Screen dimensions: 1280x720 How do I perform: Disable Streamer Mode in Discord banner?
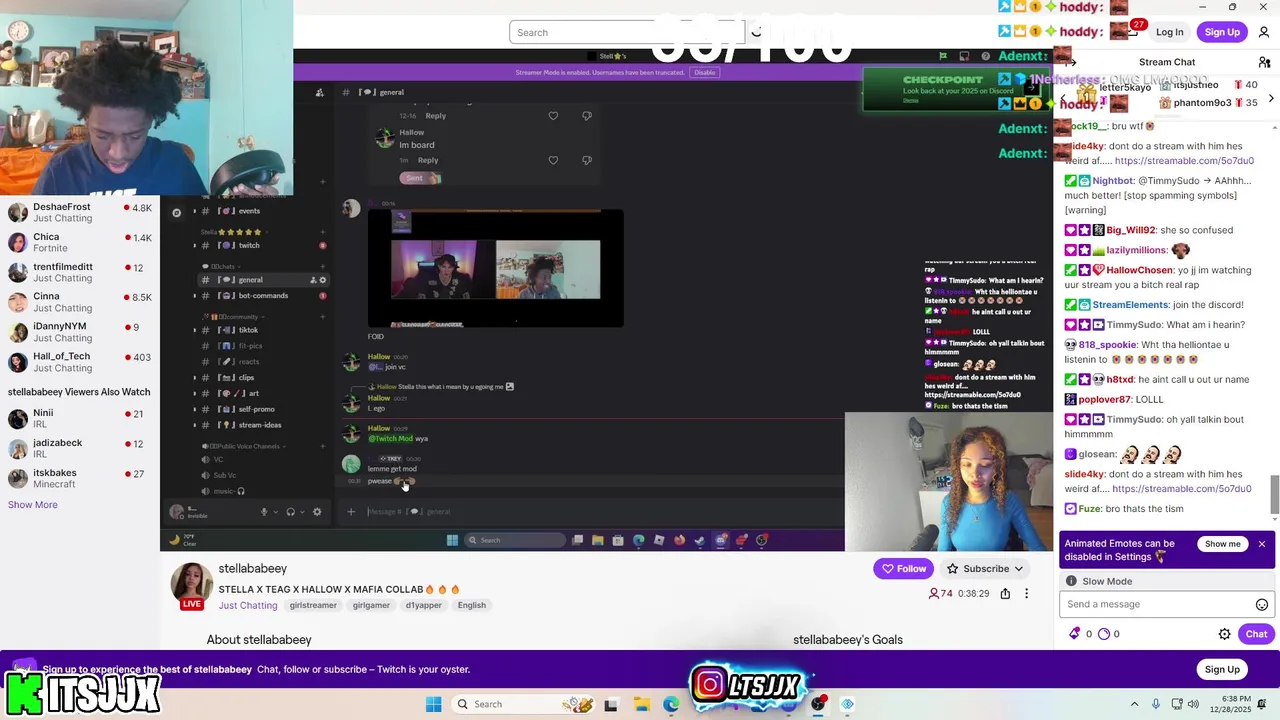[704, 73]
